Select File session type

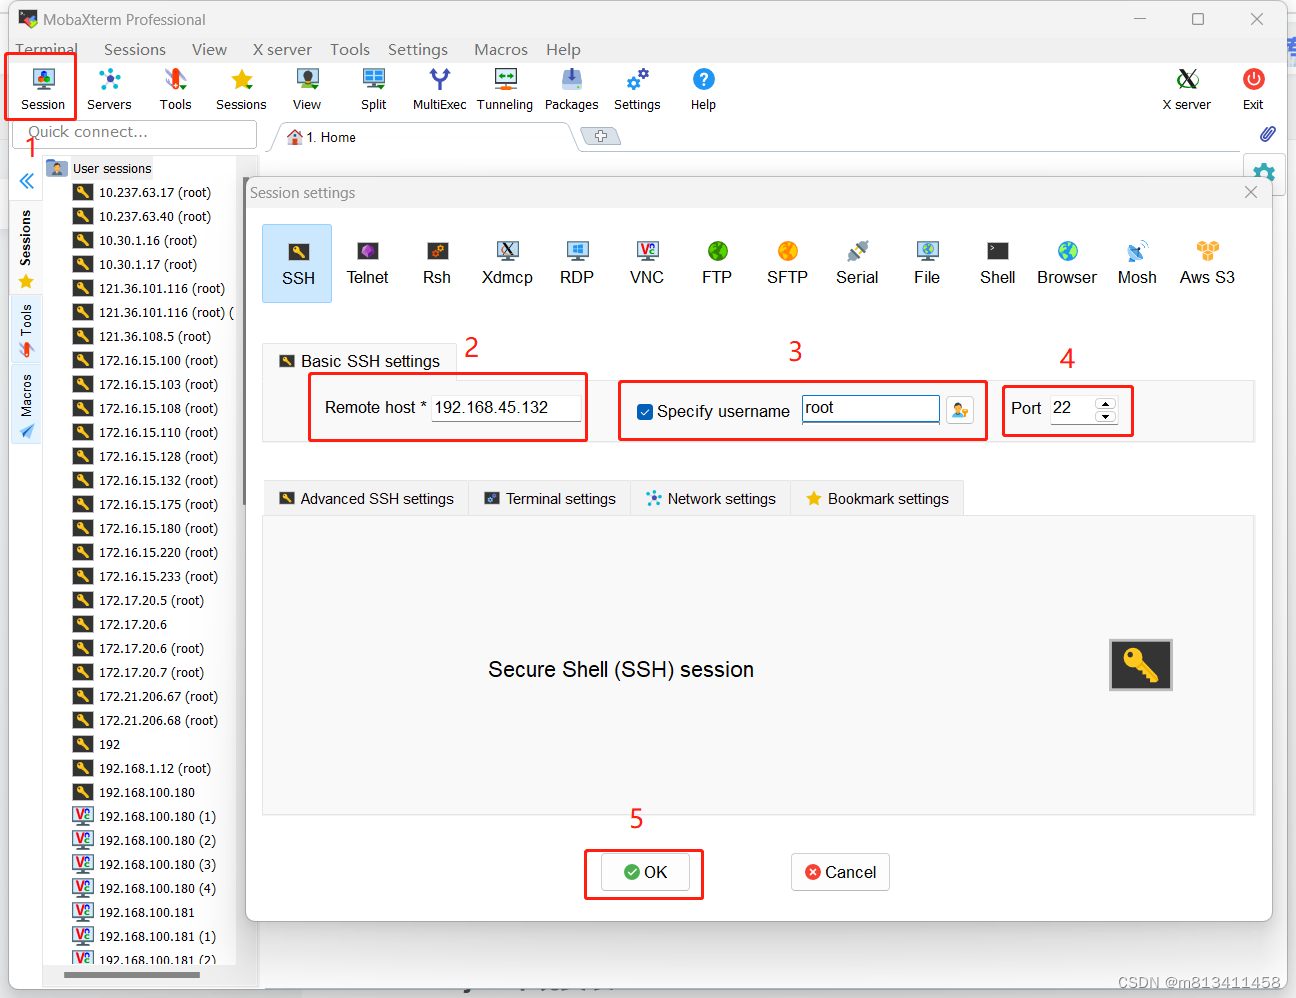[927, 263]
